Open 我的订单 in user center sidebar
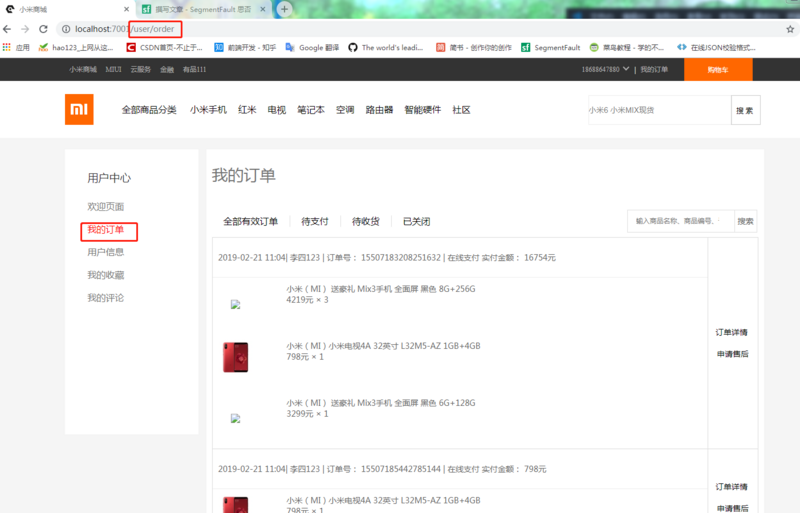The height and width of the screenshot is (513, 800). point(106,229)
